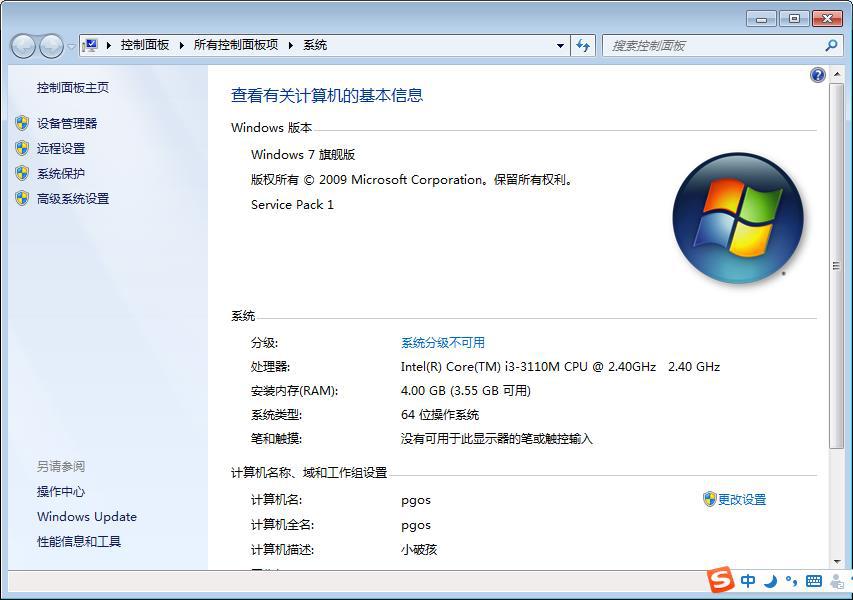The width and height of the screenshot is (853, 600).
Task: Open 高级系统设置 link
Action: coord(73,199)
